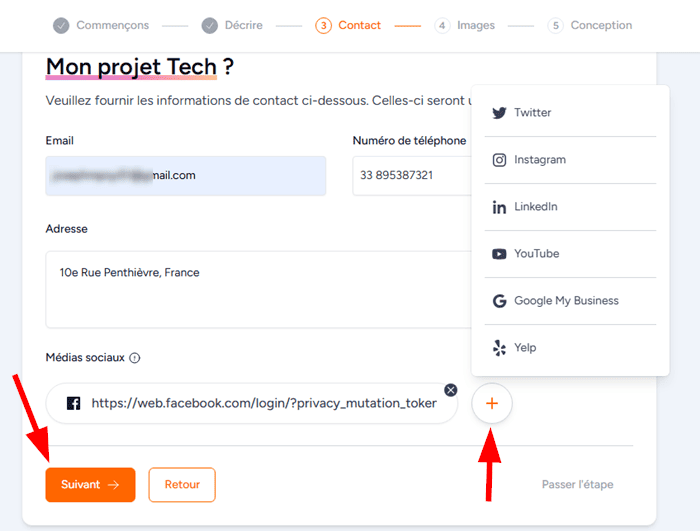Open the add social media plus button
This screenshot has width=700, height=531.
click(491, 404)
